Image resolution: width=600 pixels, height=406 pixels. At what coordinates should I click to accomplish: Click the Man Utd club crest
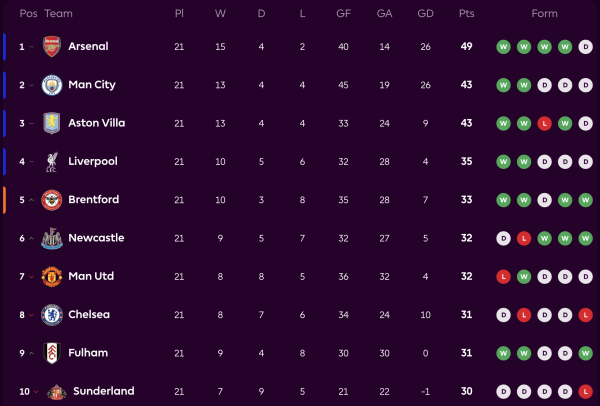[x=51, y=276]
